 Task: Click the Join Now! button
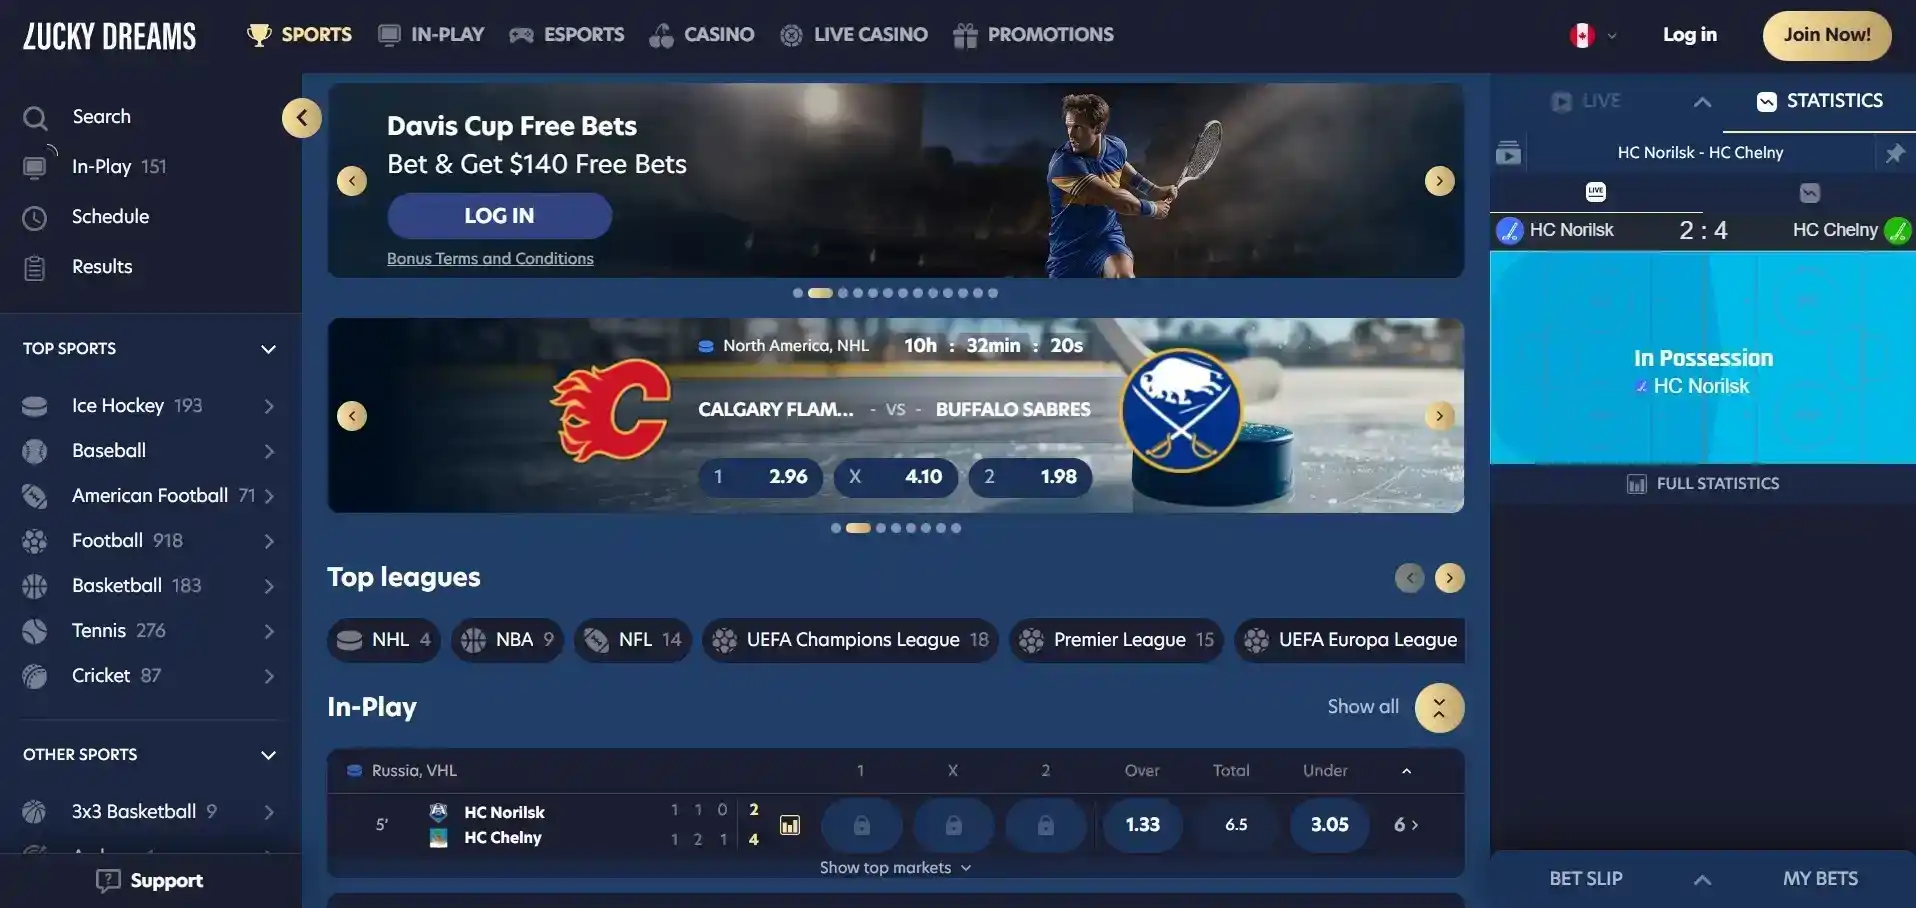[1826, 35]
